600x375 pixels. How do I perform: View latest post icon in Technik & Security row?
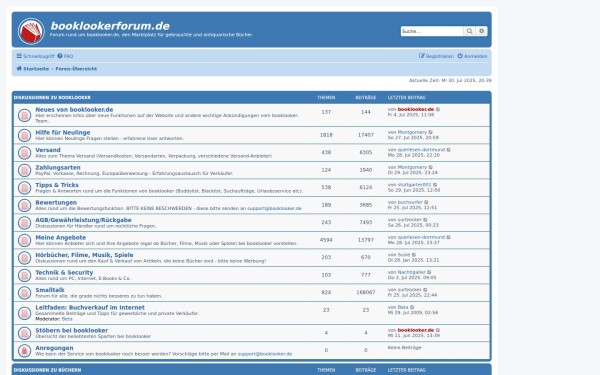pos(429,272)
